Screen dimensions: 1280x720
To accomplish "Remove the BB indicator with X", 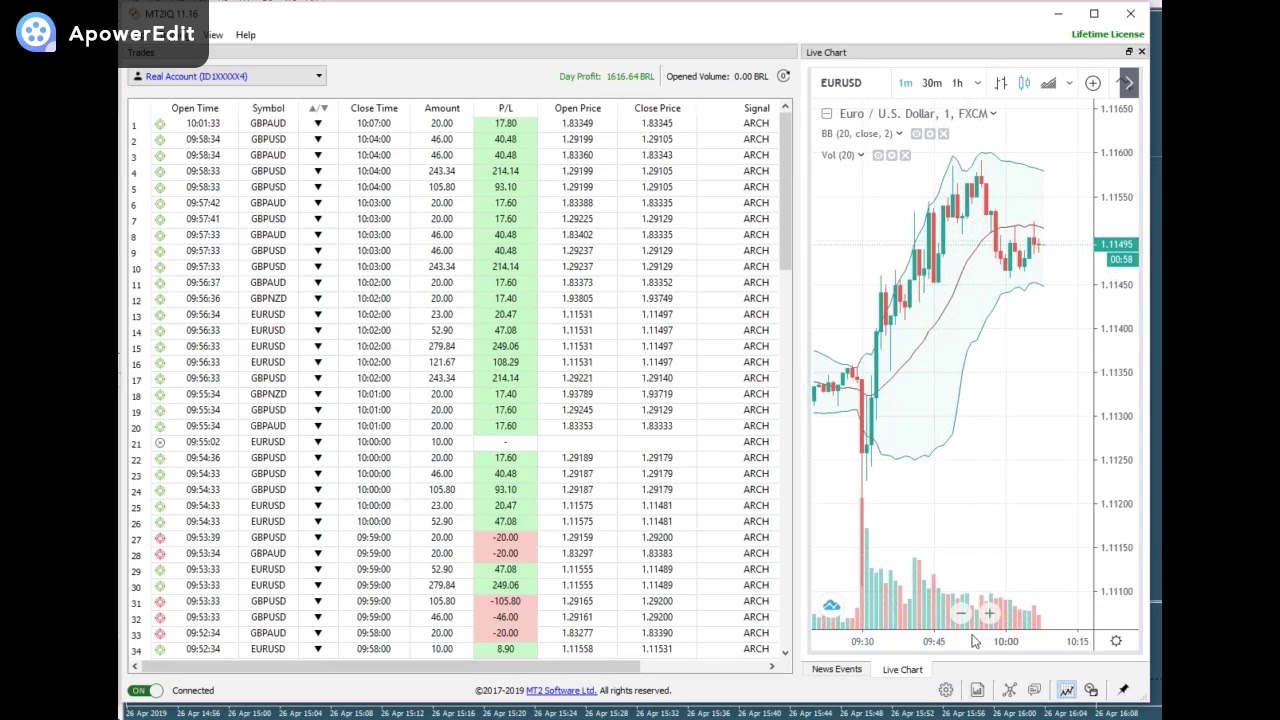I will (x=943, y=134).
